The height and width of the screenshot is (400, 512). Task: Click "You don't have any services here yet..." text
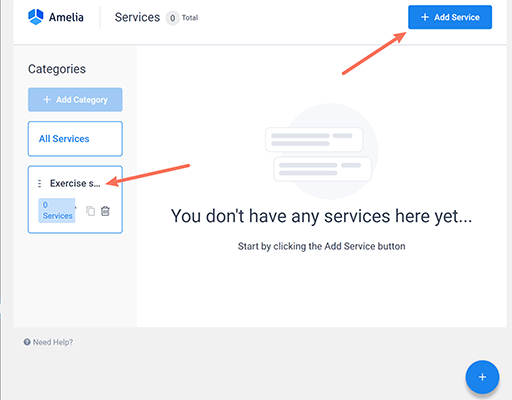[x=321, y=216]
